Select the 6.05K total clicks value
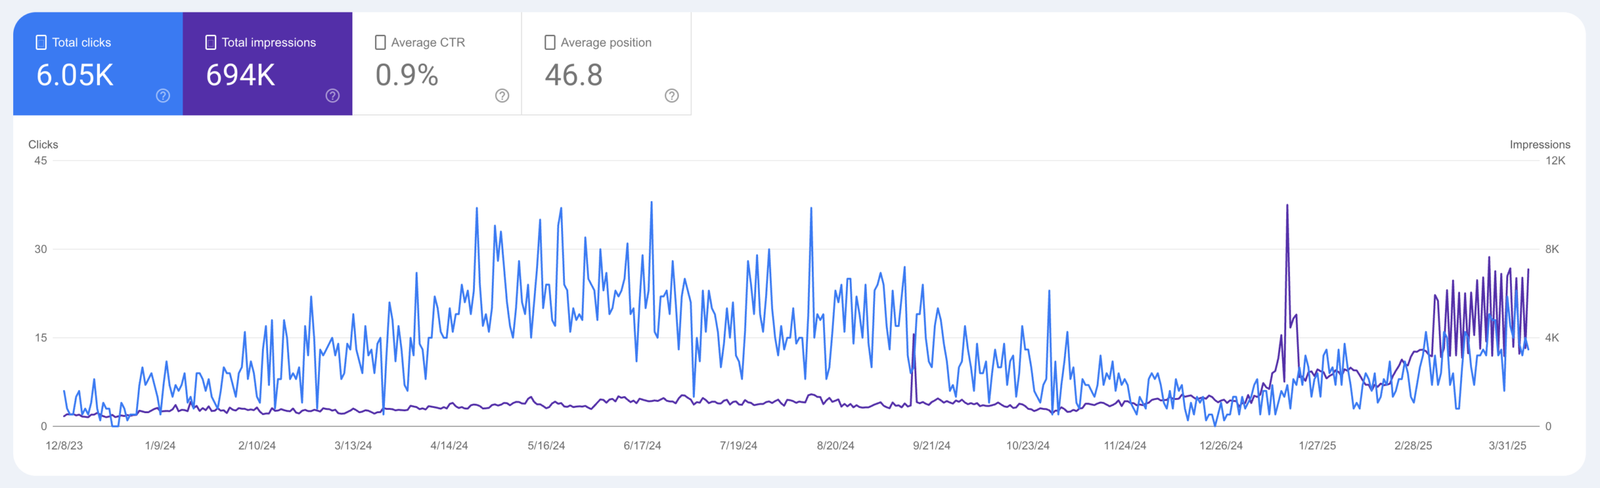Screen dimensions: 1600x488 point(75,75)
